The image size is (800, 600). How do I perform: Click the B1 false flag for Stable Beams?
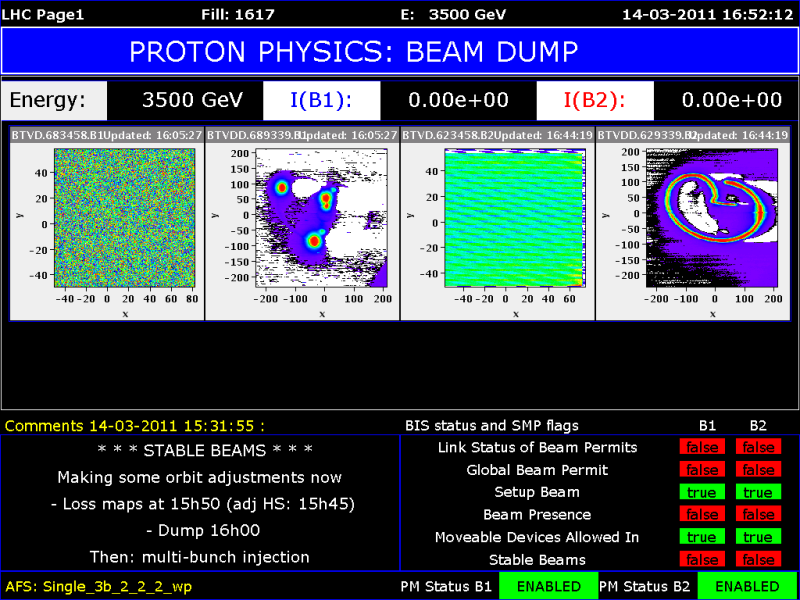(702, 560)
